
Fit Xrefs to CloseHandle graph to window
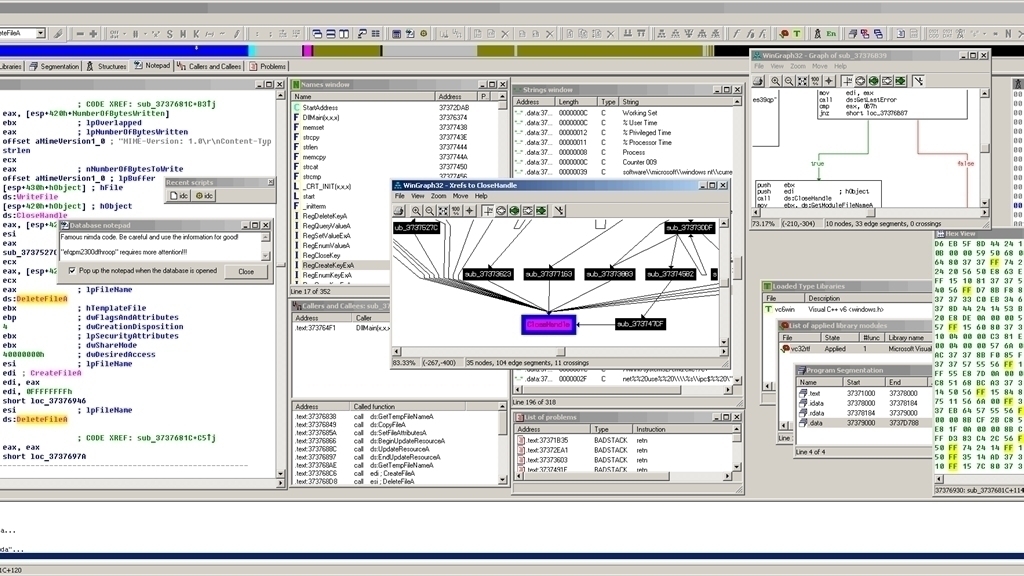tap(443, 211)
